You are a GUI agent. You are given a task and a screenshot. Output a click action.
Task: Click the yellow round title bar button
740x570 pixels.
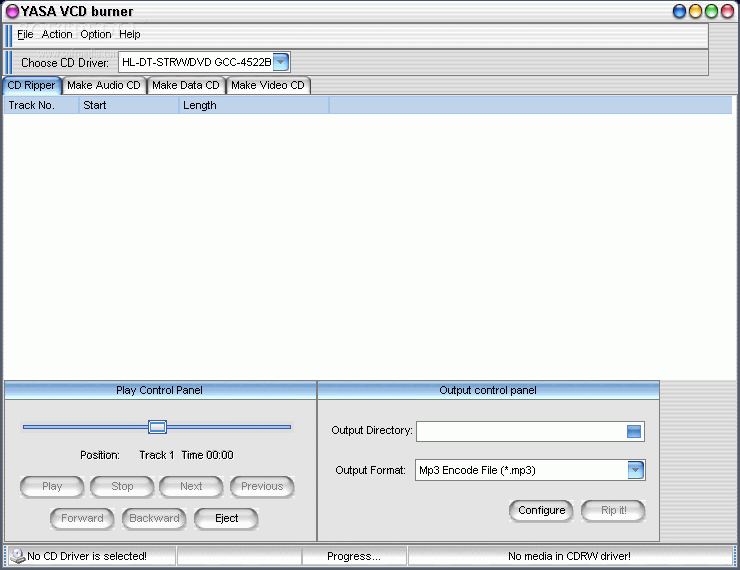[x=695, y=11]
